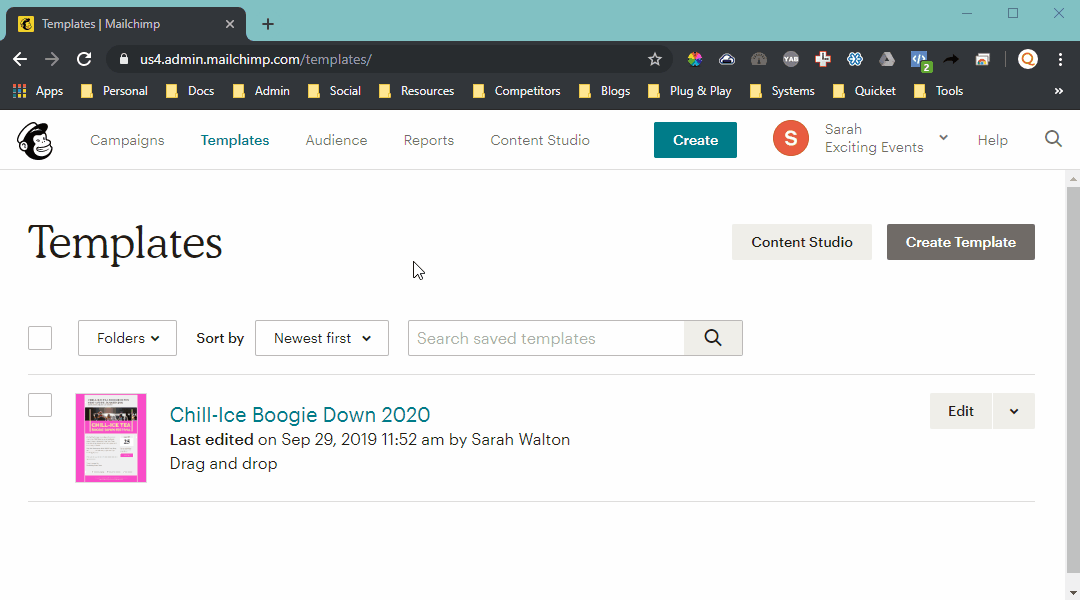Open the Newest first sort dropdown

coord(322,338)
